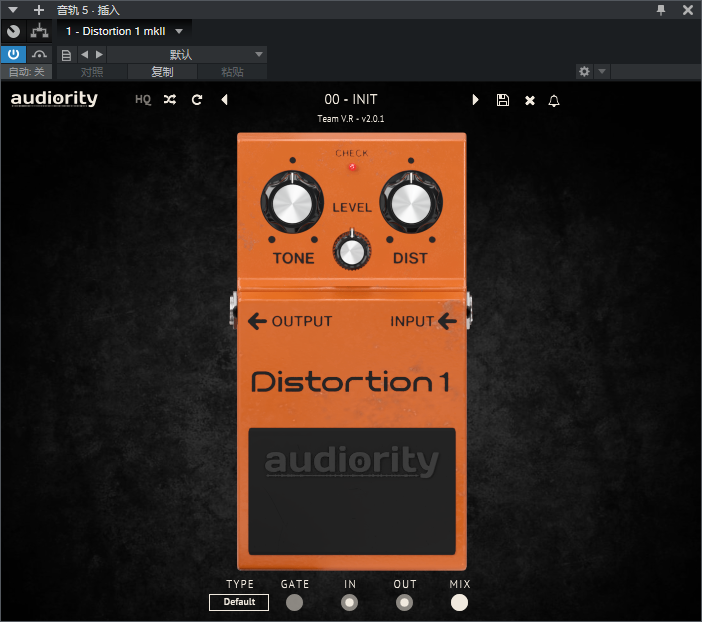Toggle the sidechain/automation arc icon
The width and height of the screenshot is (702, 622).
pos(39,55)
